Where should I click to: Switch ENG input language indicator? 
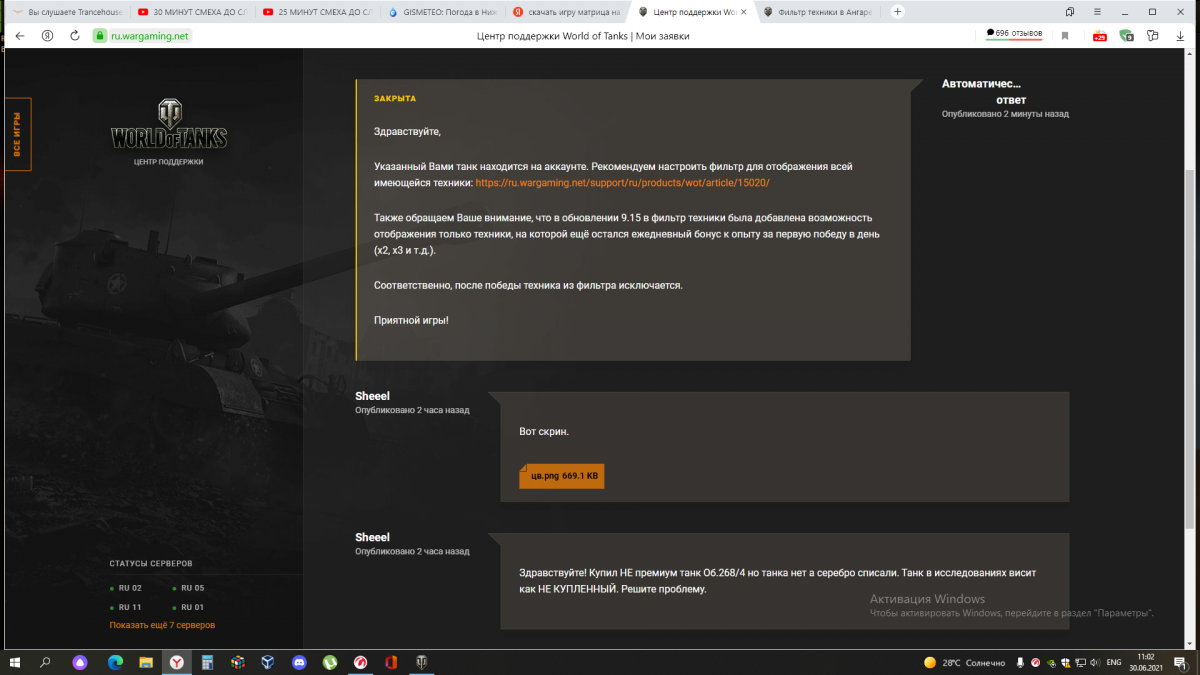tap(1113, 662)
